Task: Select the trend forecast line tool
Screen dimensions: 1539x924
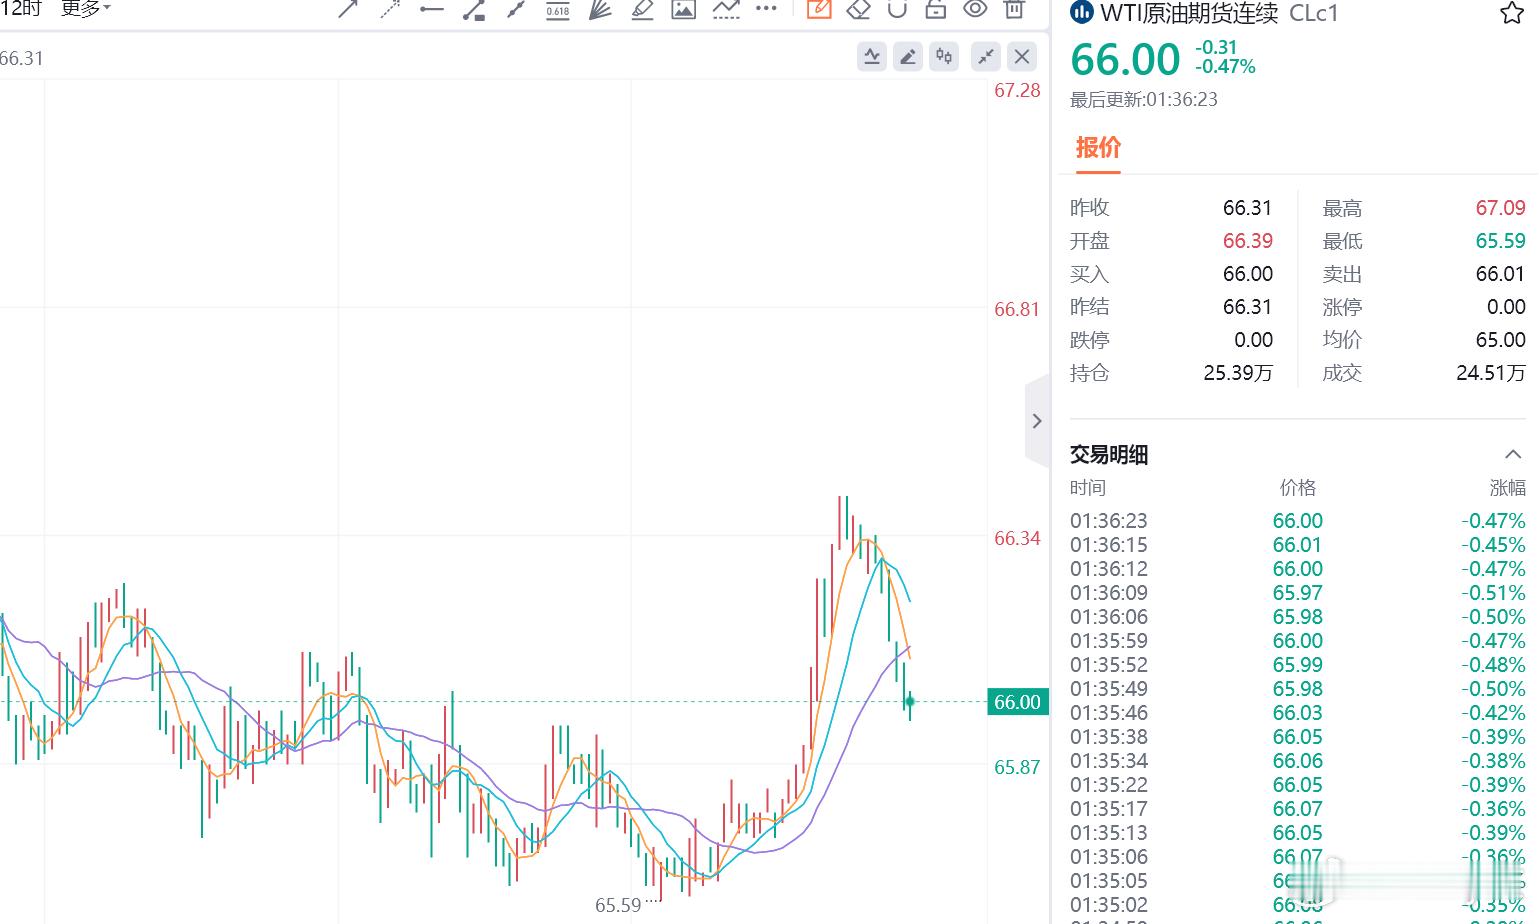Action: 726,9
